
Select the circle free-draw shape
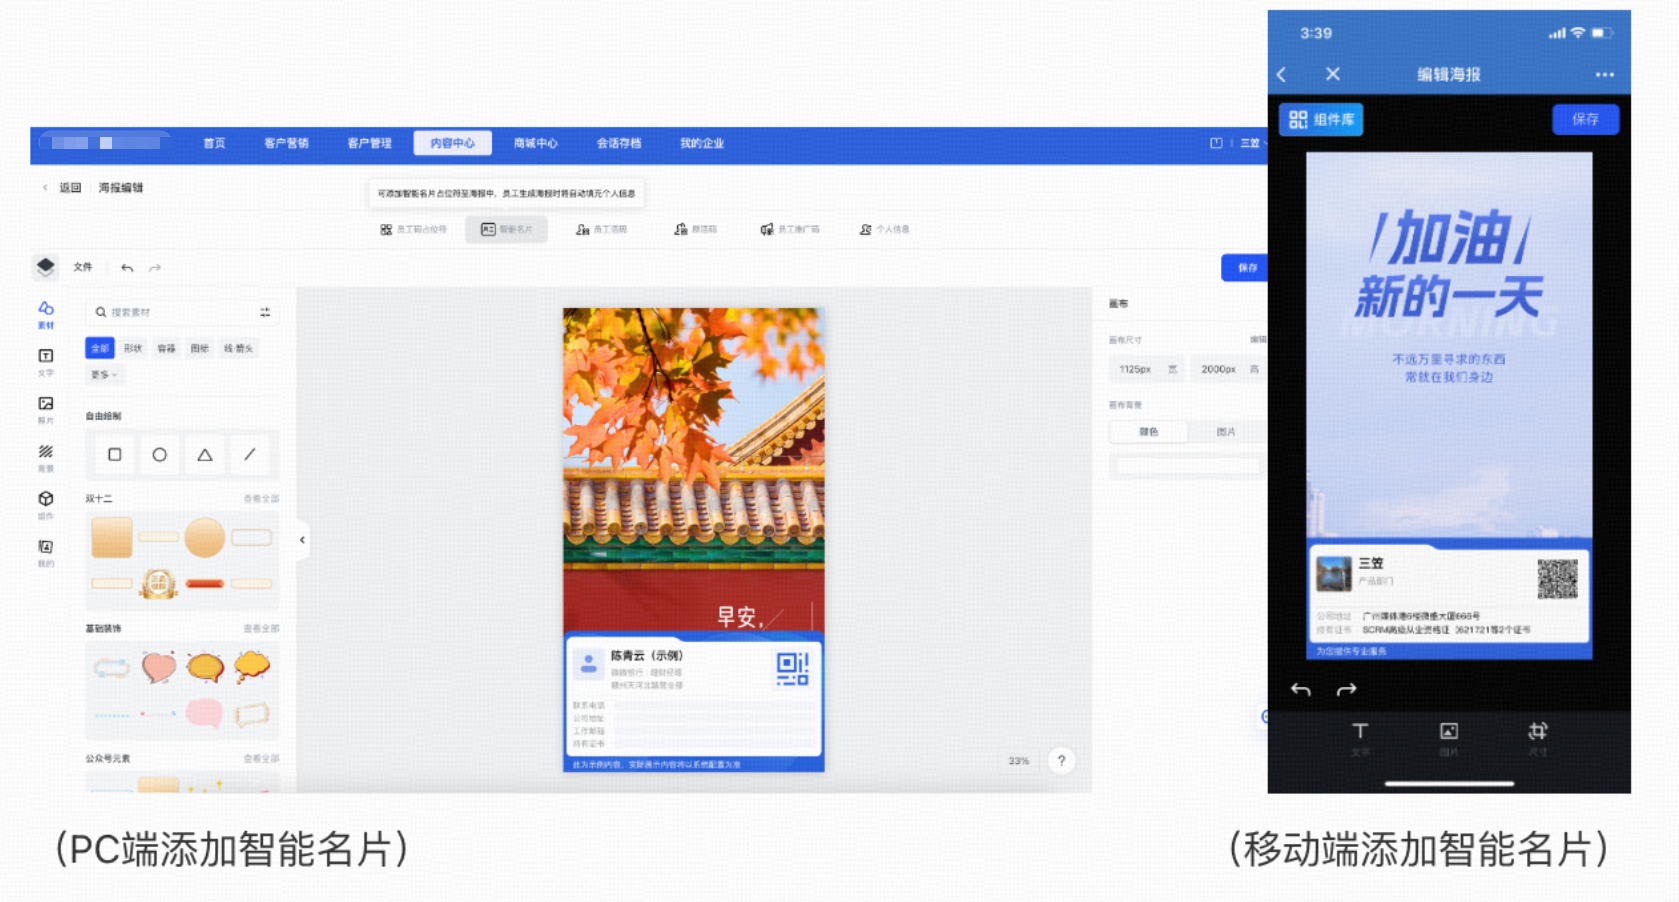(x=159, y=454)
